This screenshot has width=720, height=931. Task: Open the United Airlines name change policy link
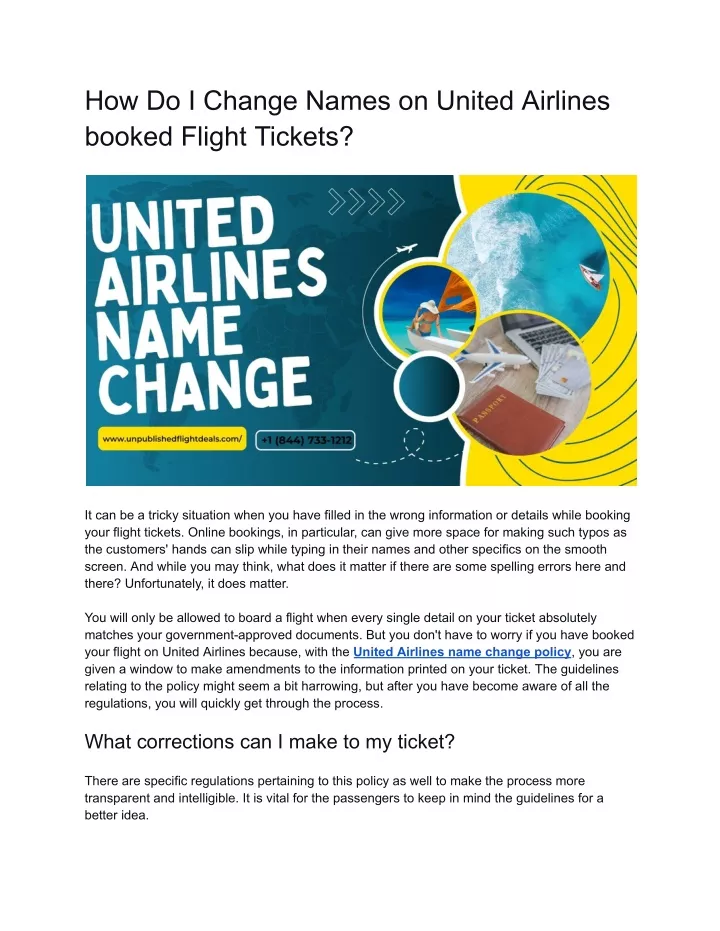point(462,652)
